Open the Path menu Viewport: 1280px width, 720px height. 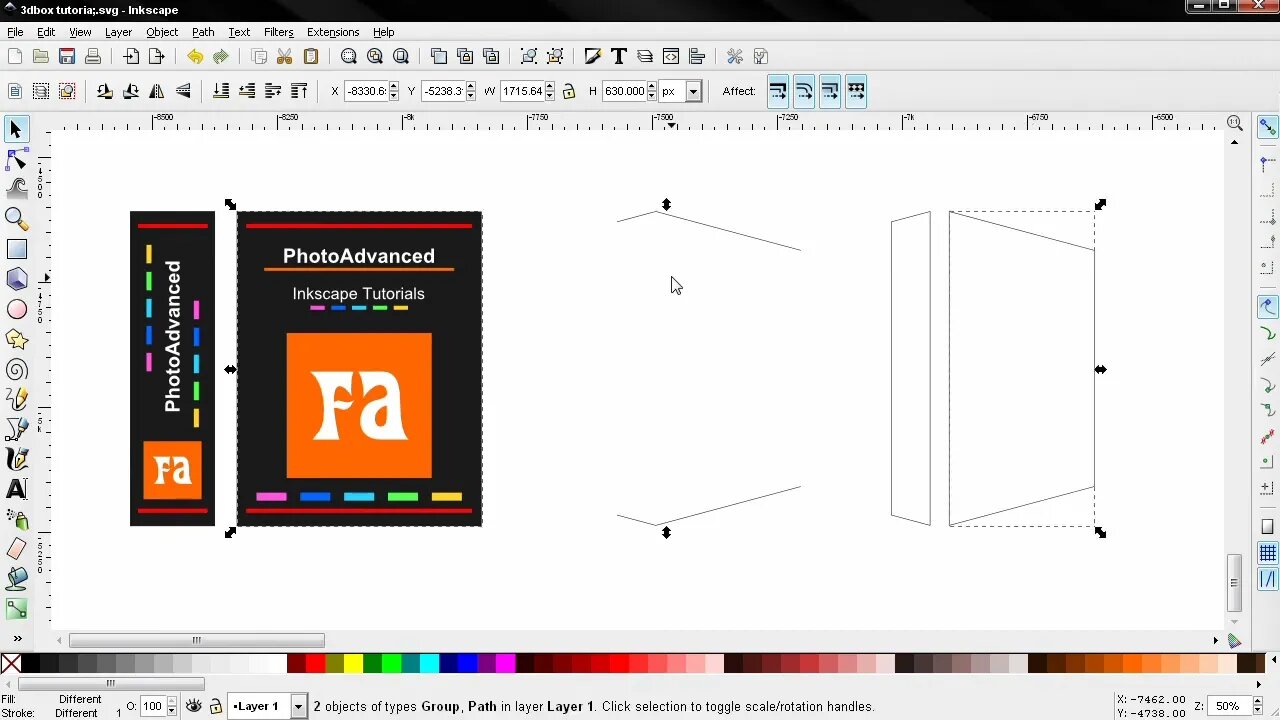(203, 32)
